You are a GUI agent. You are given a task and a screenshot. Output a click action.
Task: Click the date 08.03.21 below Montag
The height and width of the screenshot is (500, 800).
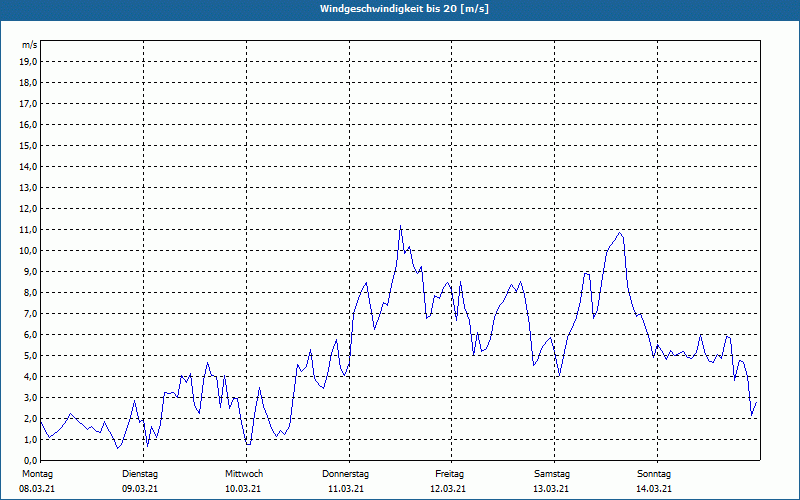(36, 489)
